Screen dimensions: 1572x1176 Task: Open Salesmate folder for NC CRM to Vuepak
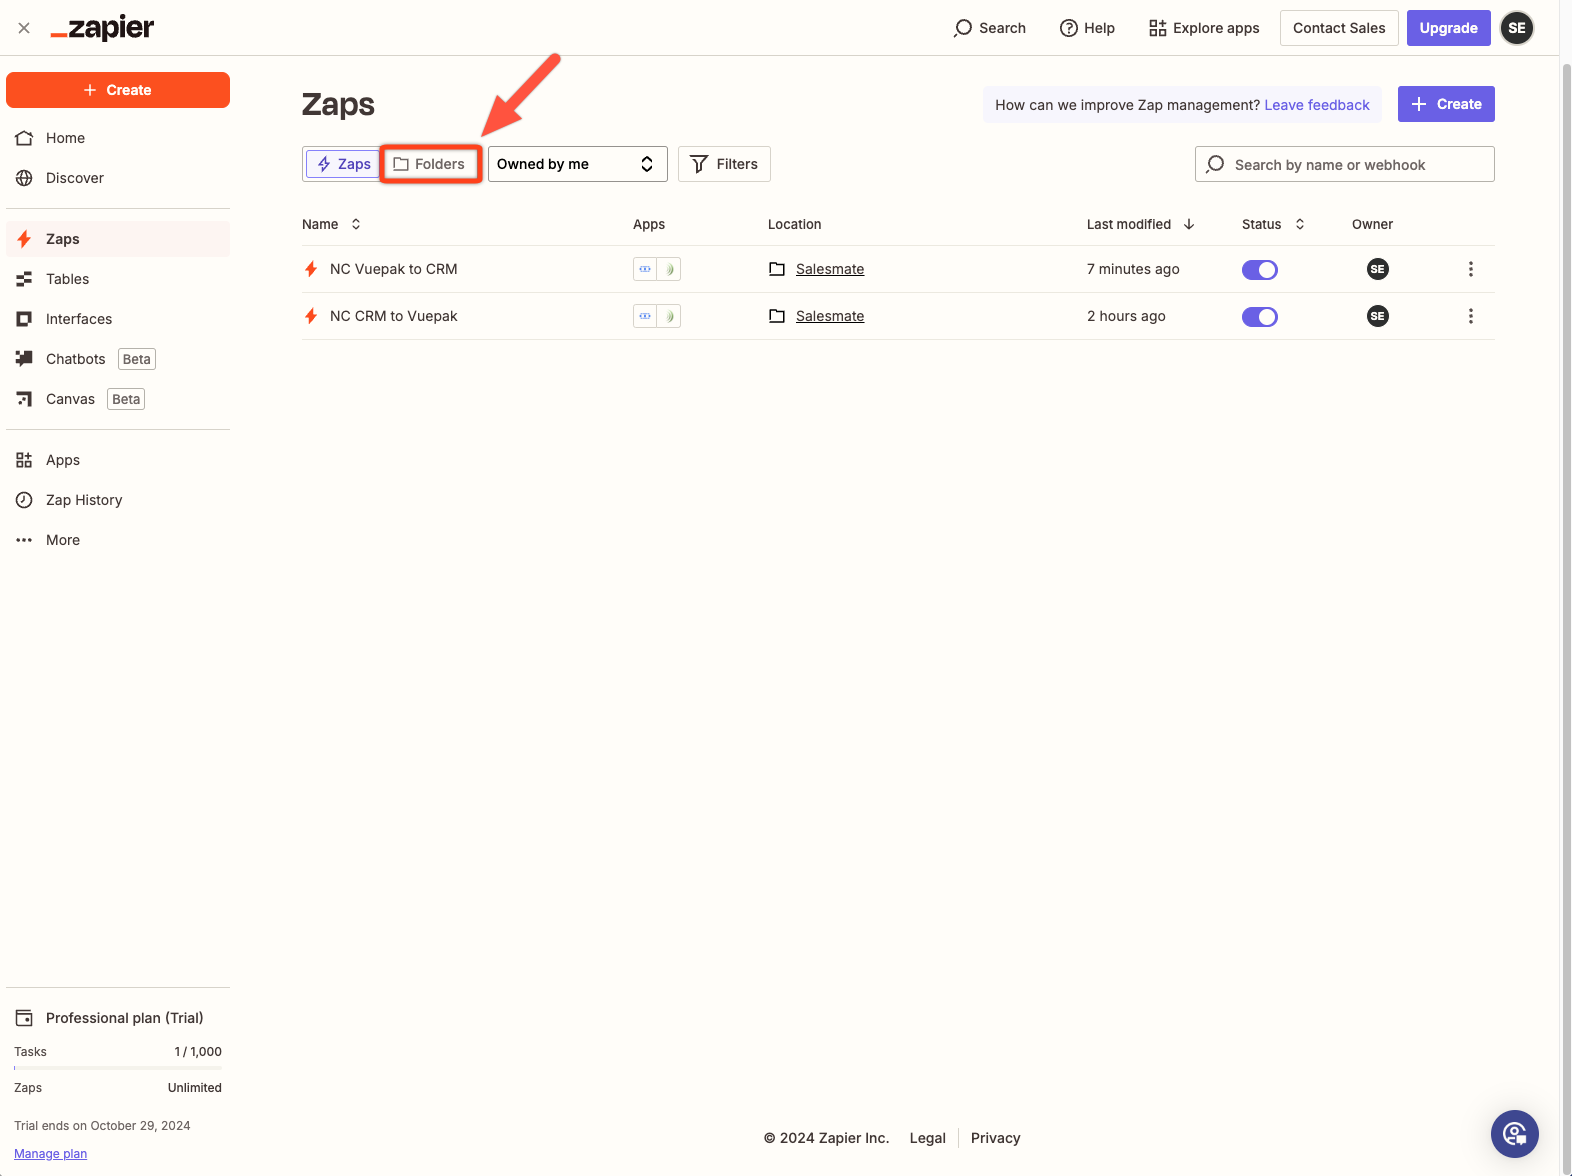point(829,316)
